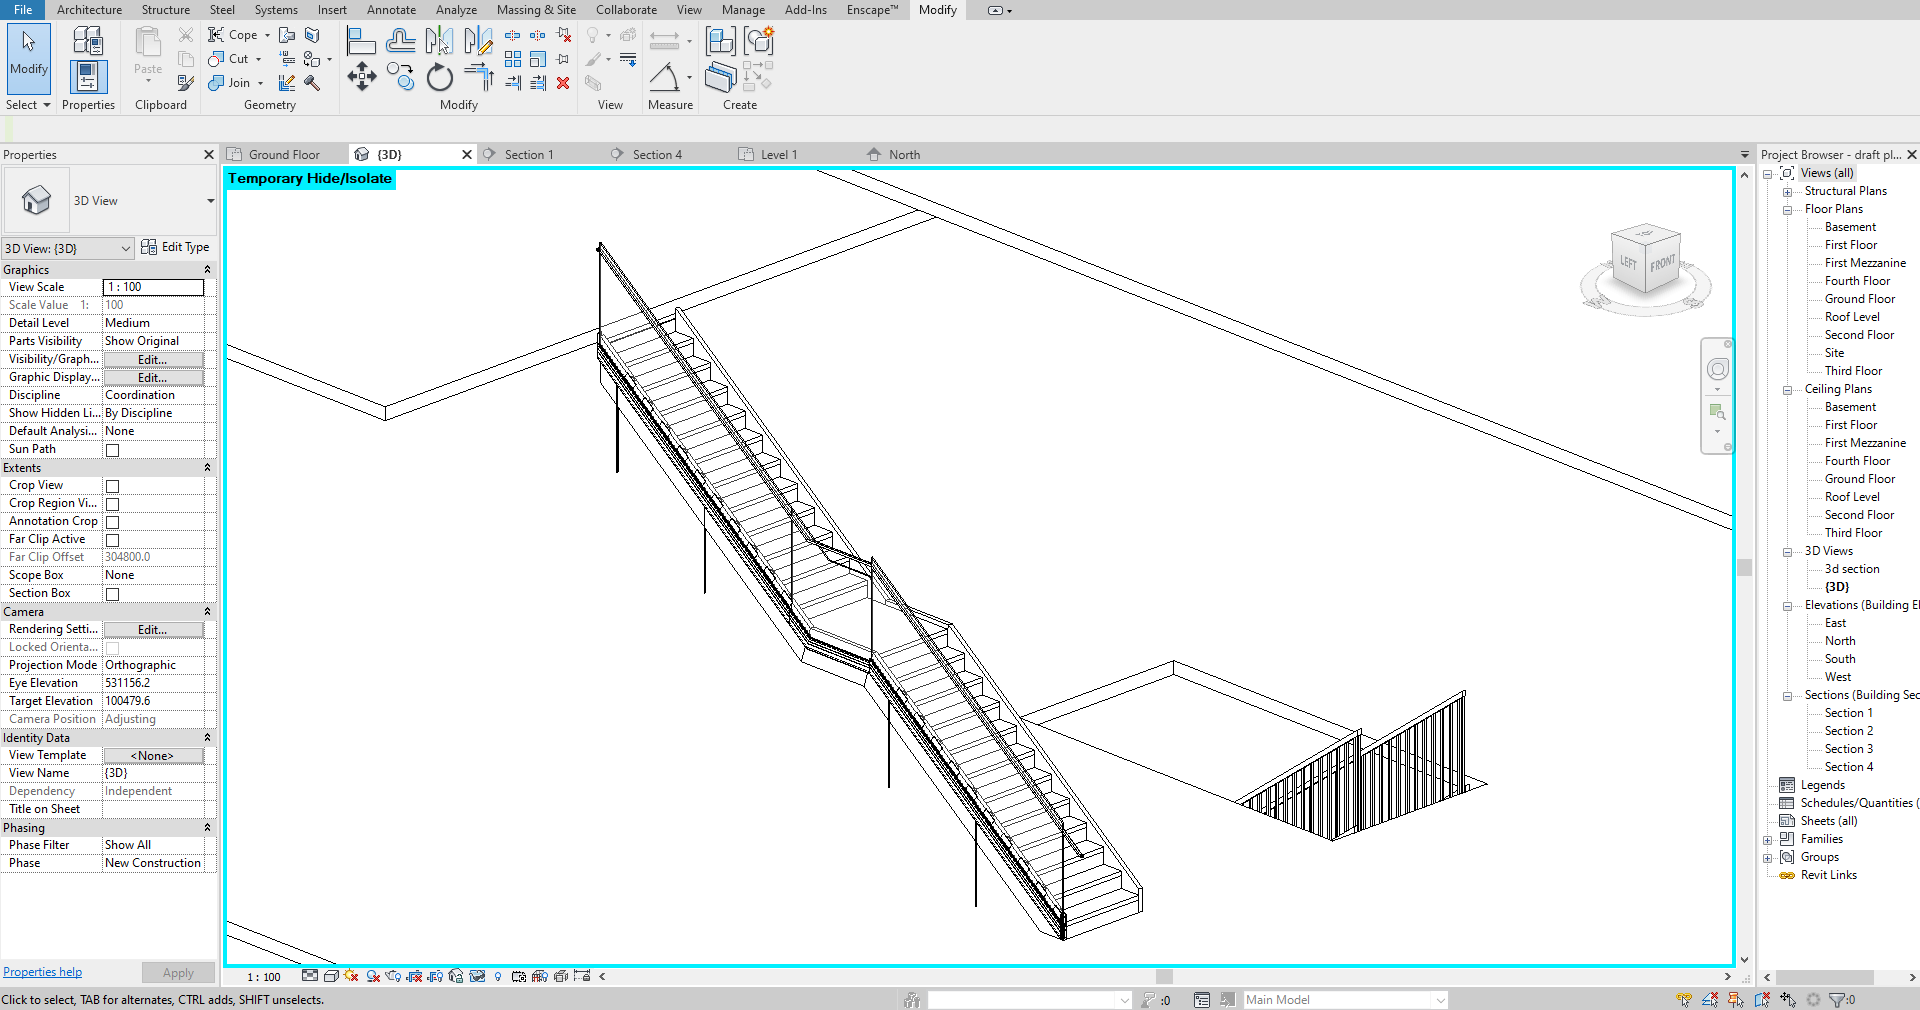Open the Ground Floor view tab

(284, 155)
